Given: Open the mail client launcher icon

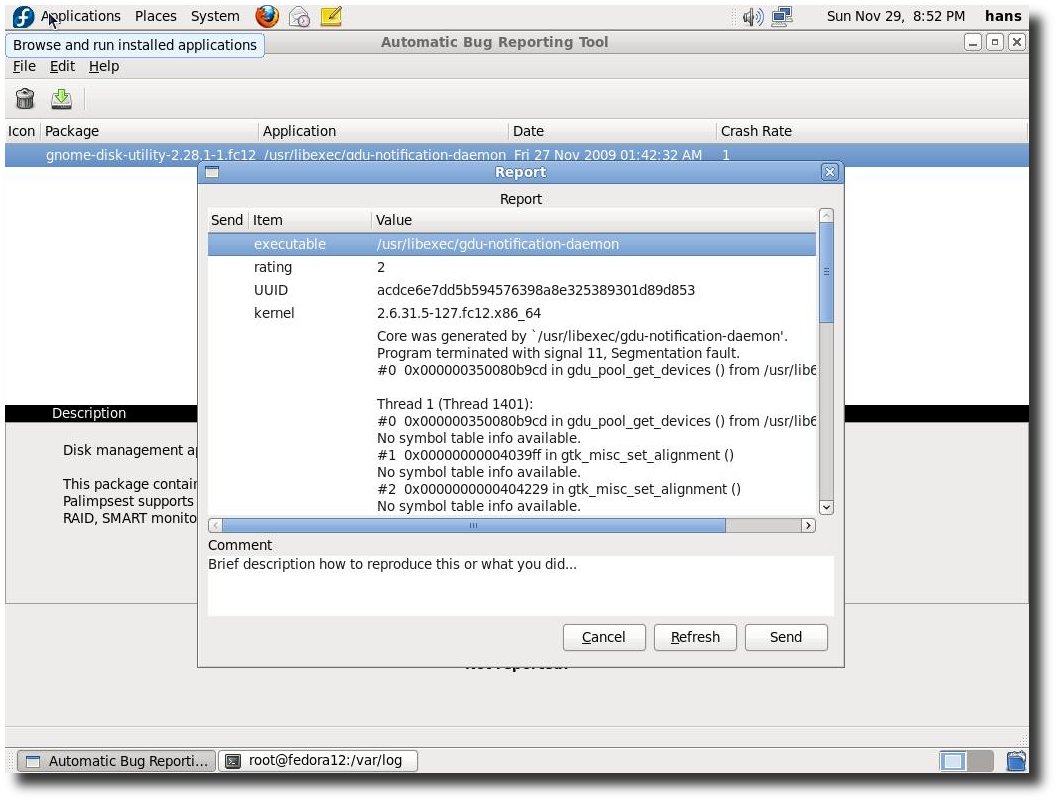Looking at the screenshot, I should point(299,17).
